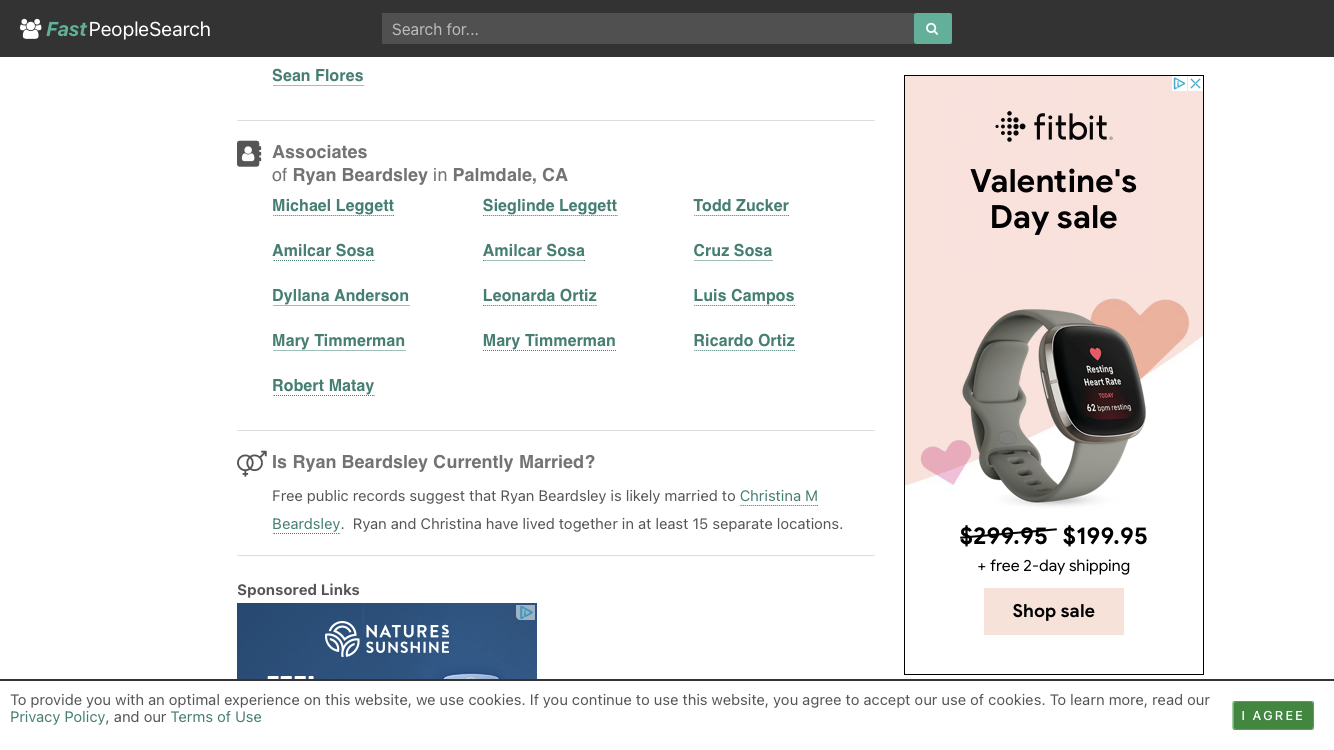Click the Shop sale button in Fitbit ad
Viewport: 1334px width, 750px height.
1054,611
